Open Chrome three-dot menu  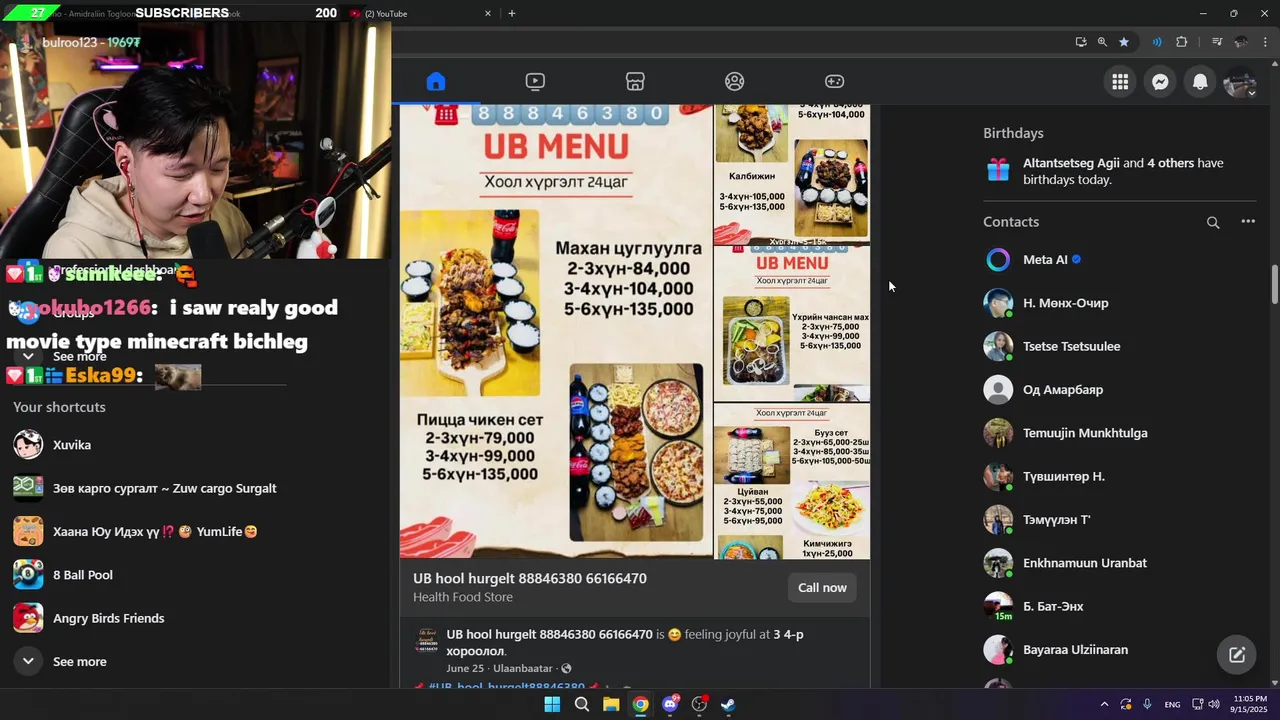pos(1266,42)
